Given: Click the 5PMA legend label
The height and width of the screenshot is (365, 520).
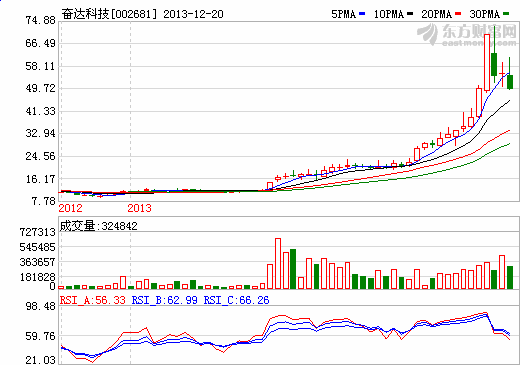Looking at the screenshot, I should [x=344, y=14].
